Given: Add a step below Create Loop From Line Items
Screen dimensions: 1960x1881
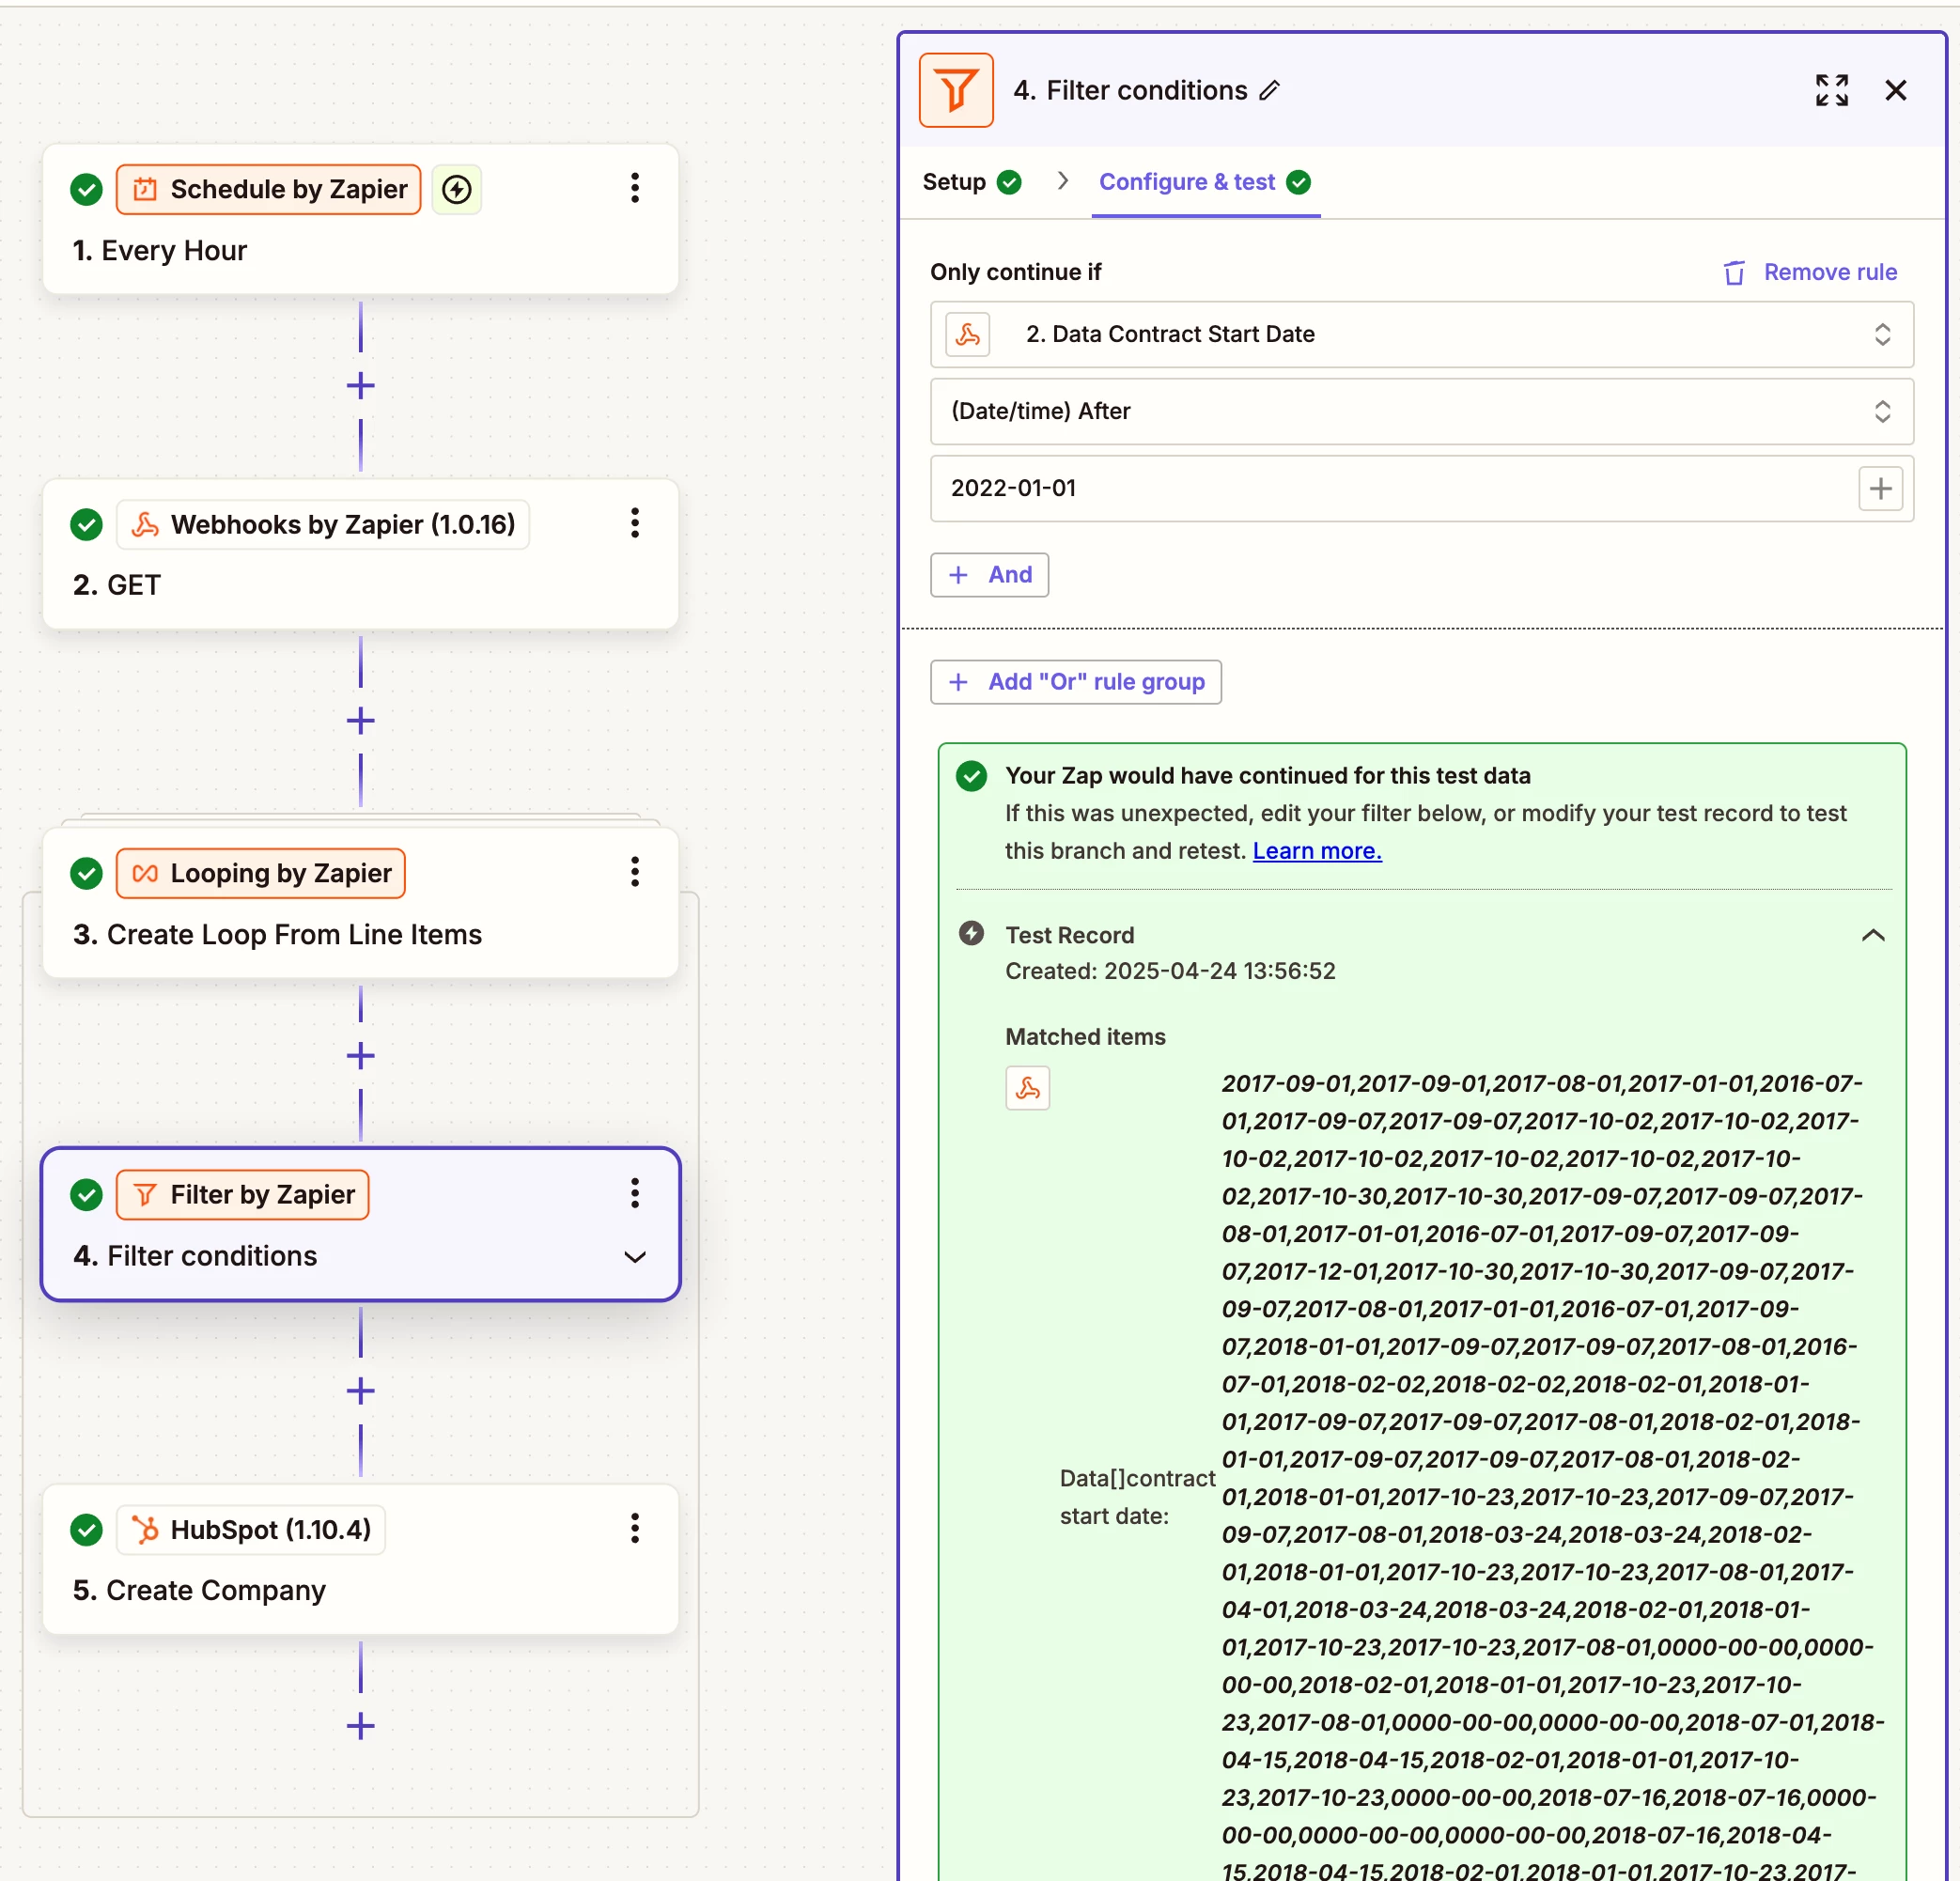Looking at the screenshot, I should coord(360,1056).
